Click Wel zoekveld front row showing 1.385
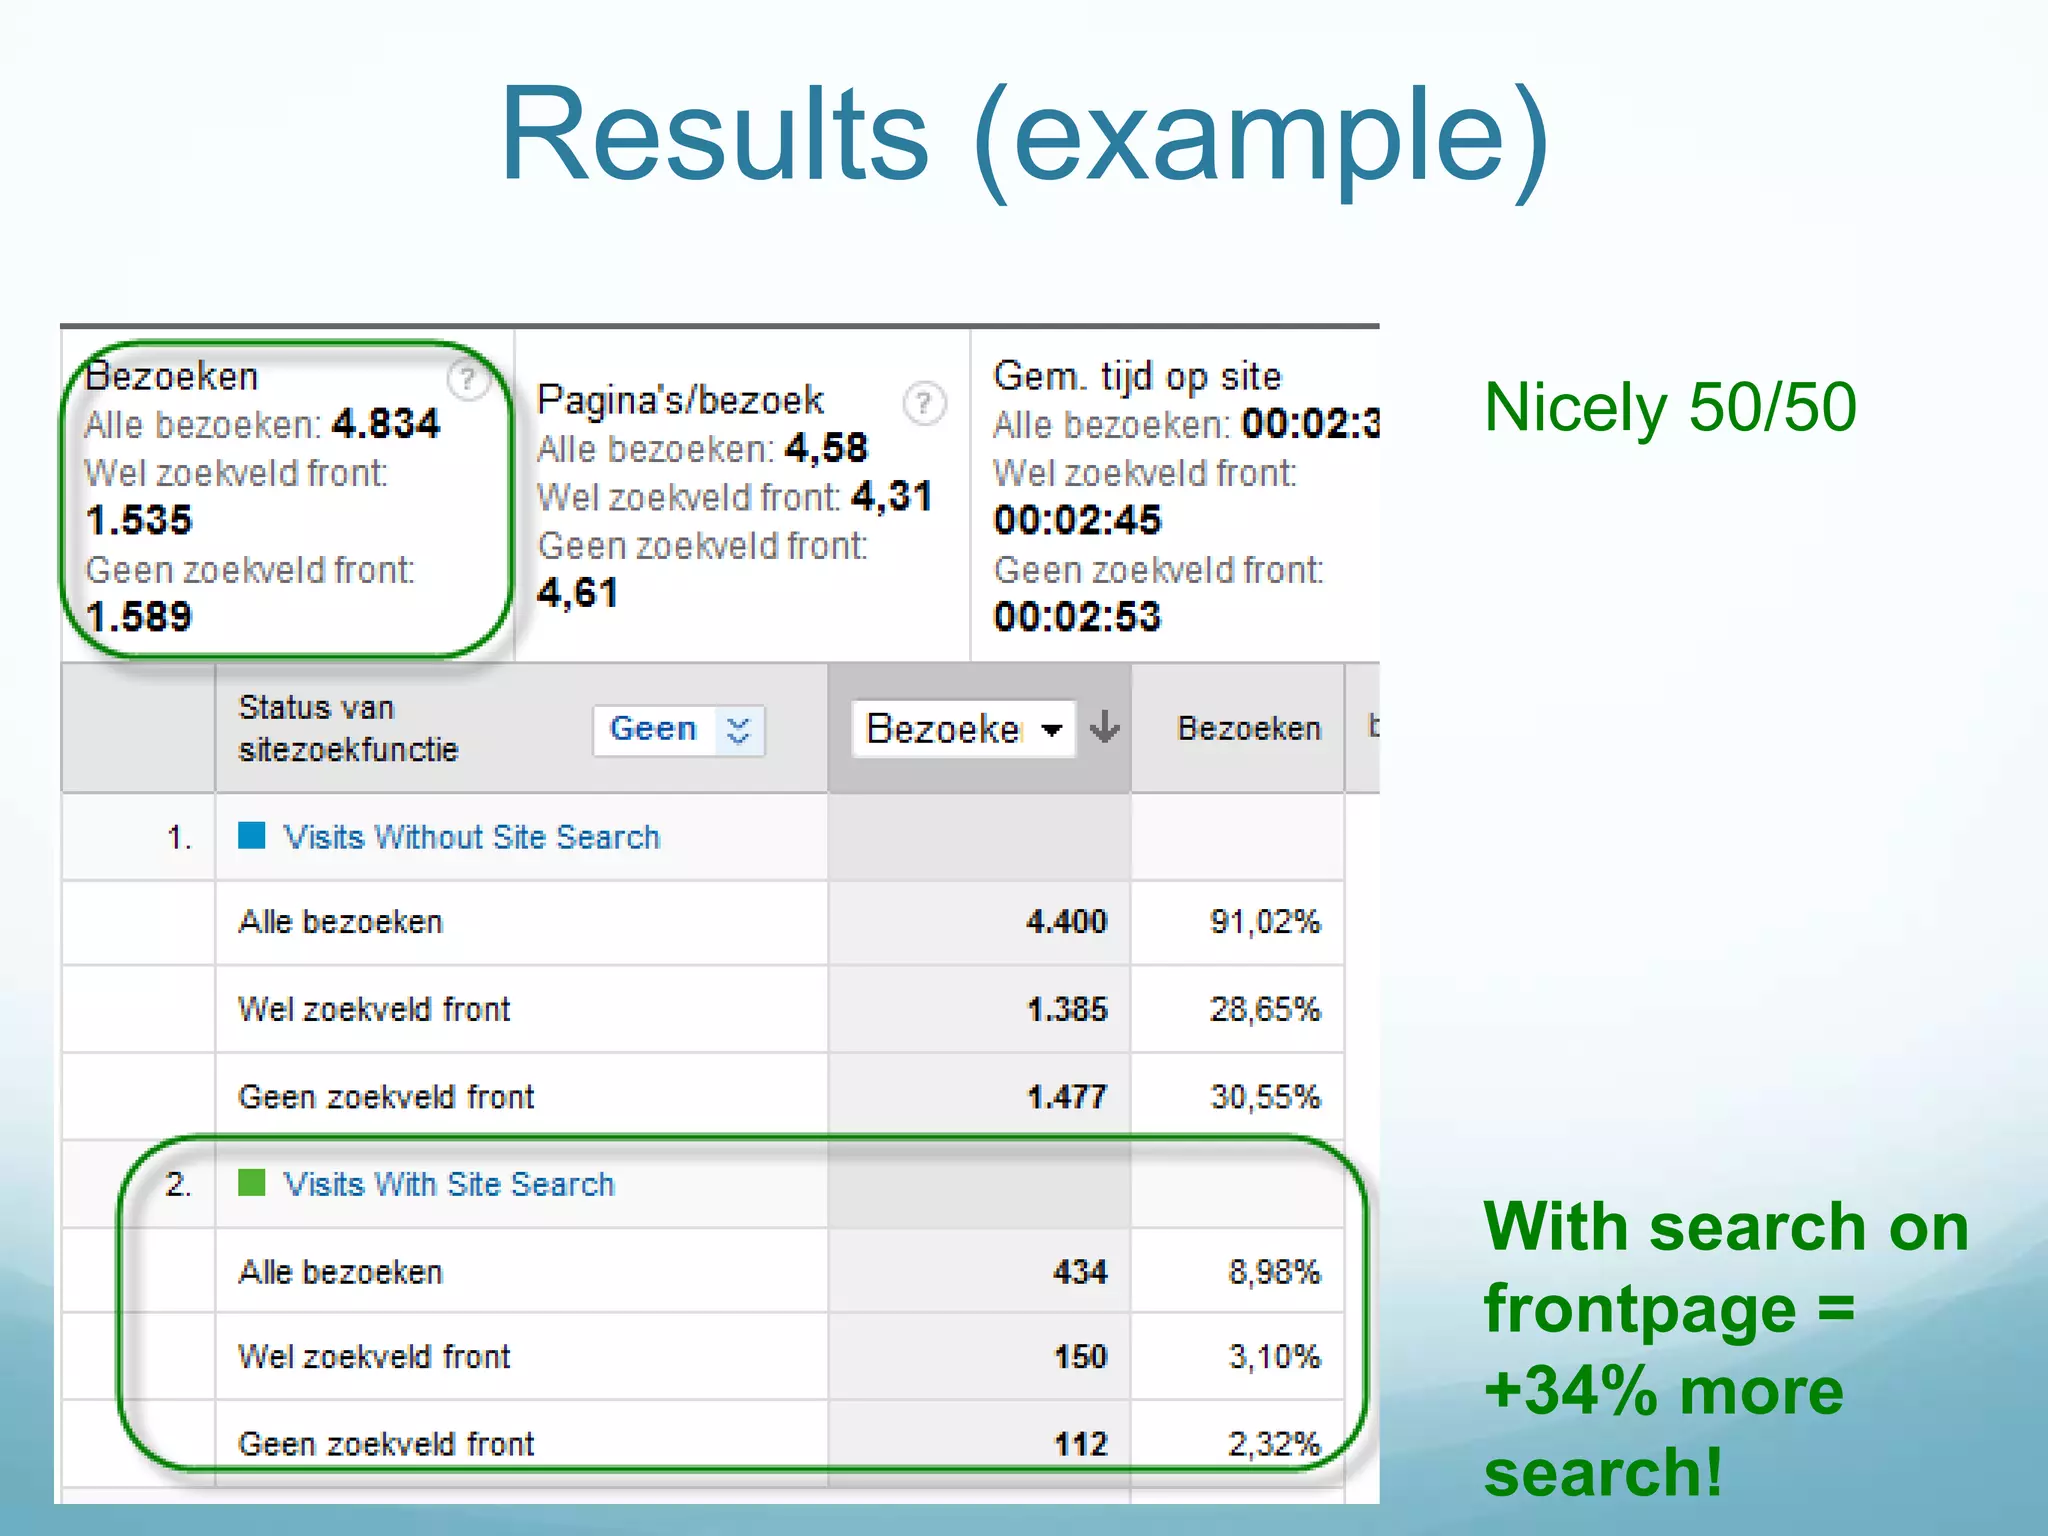This screenshot has height=1536, width=2048. 374,1010
